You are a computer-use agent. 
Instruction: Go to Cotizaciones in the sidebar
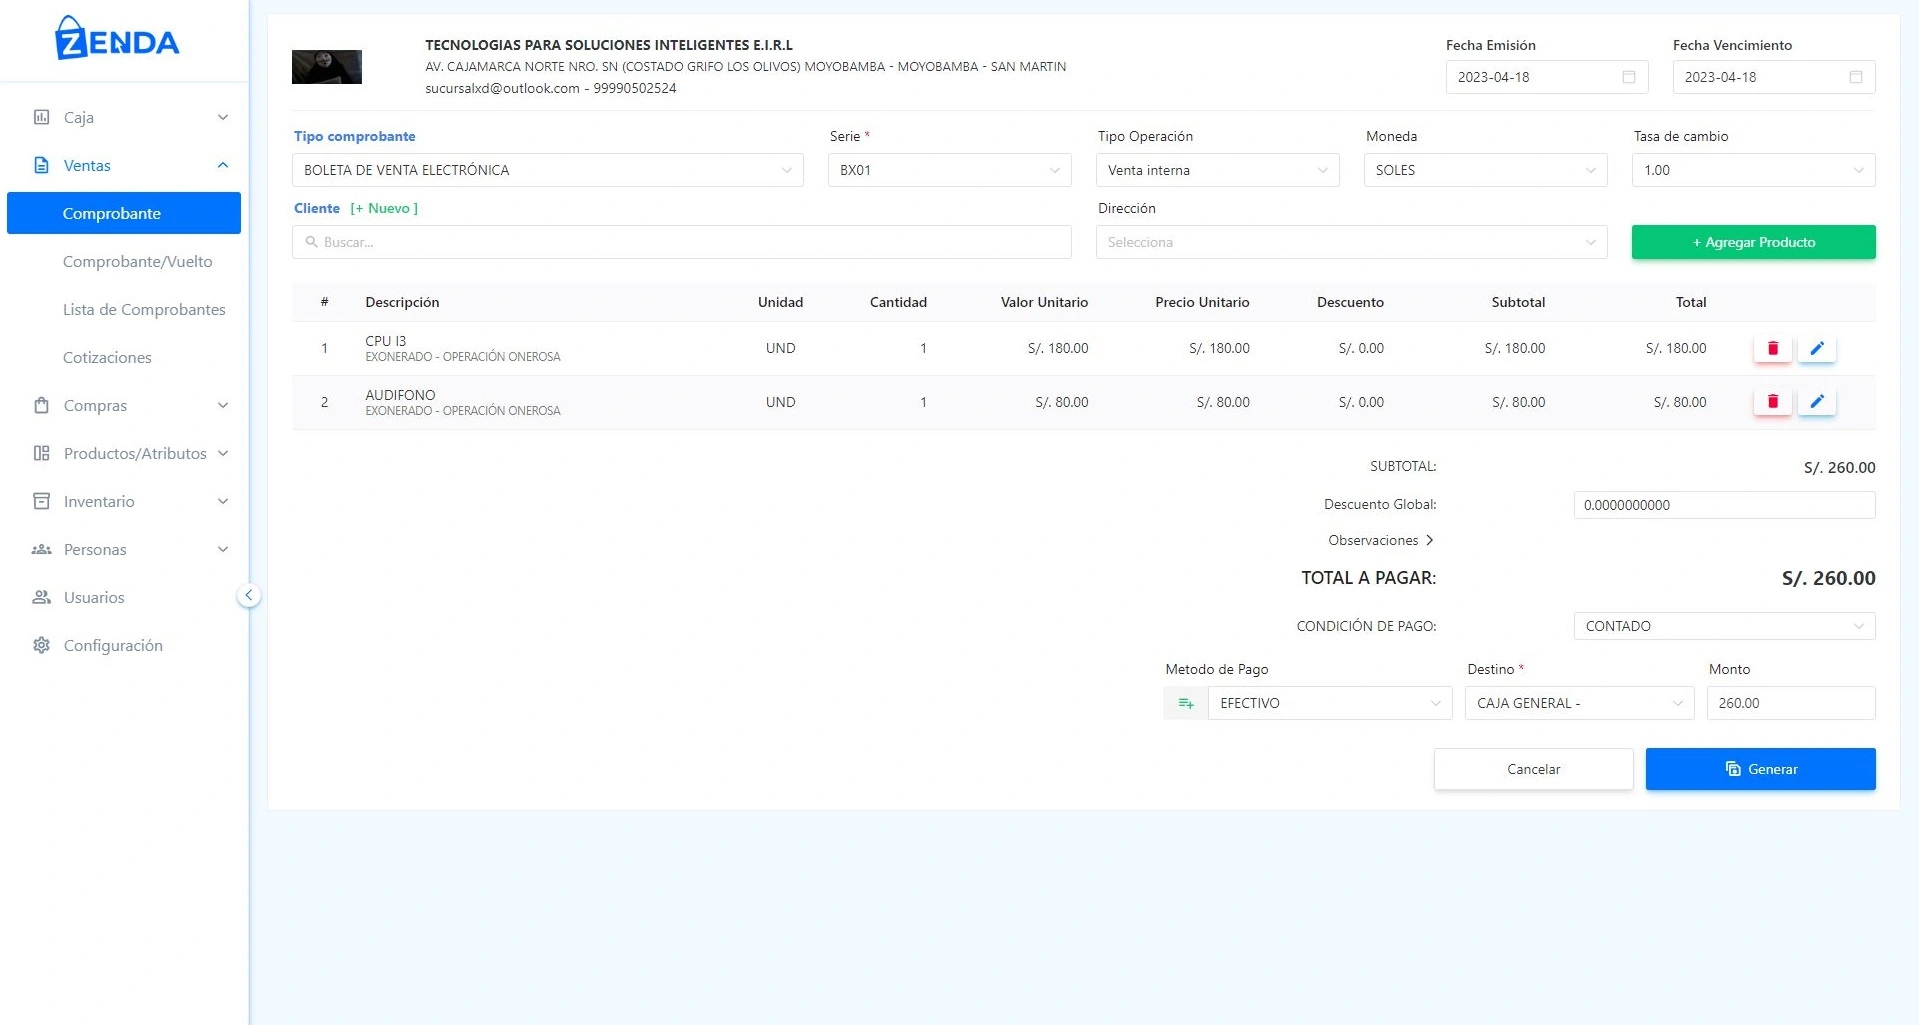[x=107, y=358]
